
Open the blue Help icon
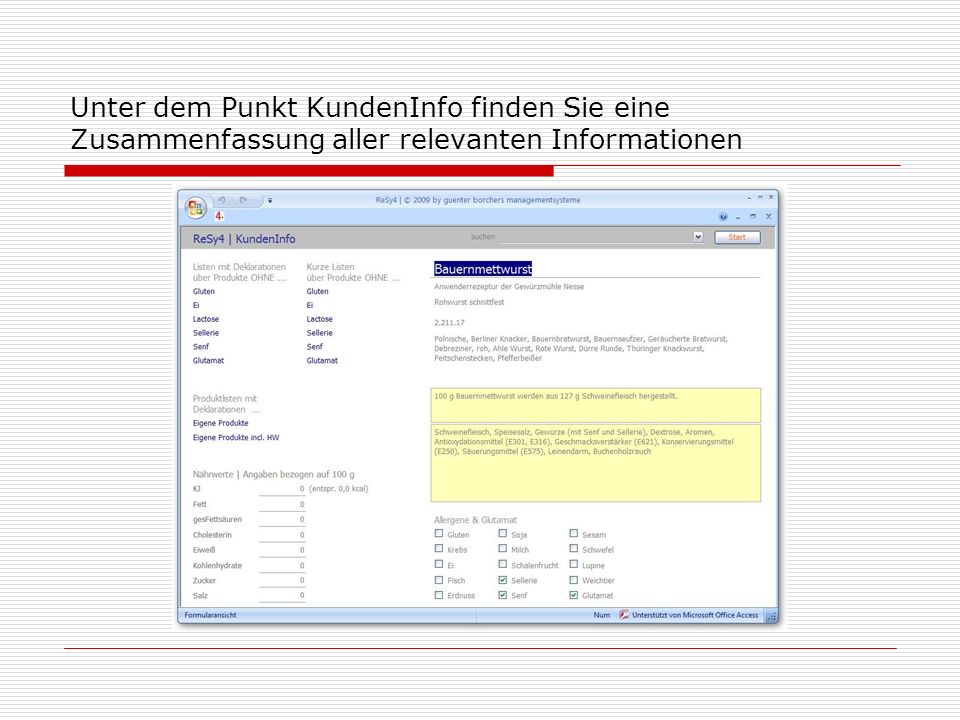point(723,217)
